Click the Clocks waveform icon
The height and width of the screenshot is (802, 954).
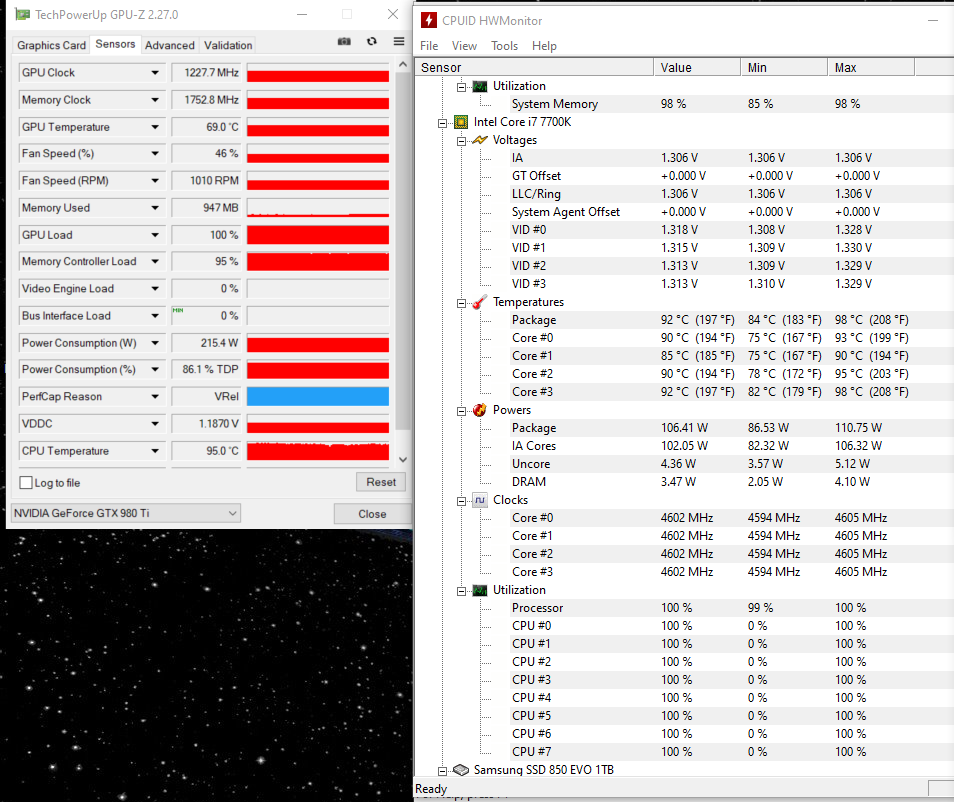(480, 500)
